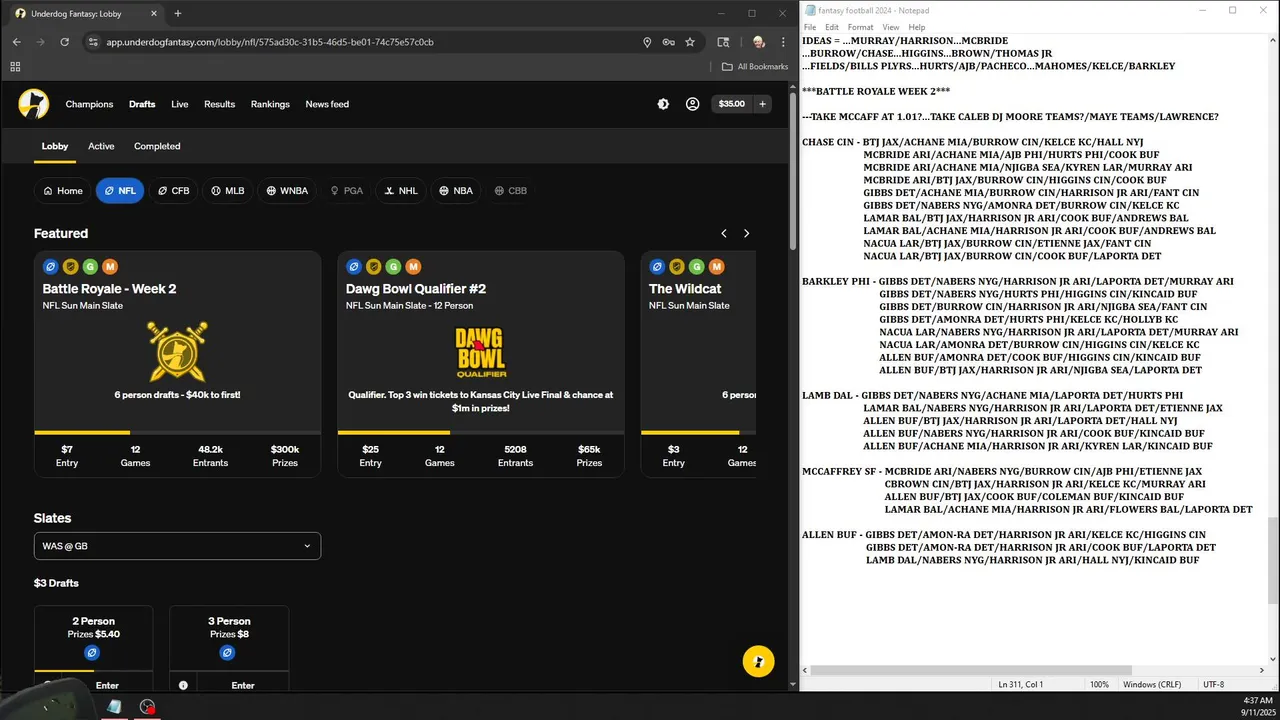Open the Dawg Bowl Qualifier #2 card
The width and height of the screenshot is (1280, 720).
click(481, 364)
